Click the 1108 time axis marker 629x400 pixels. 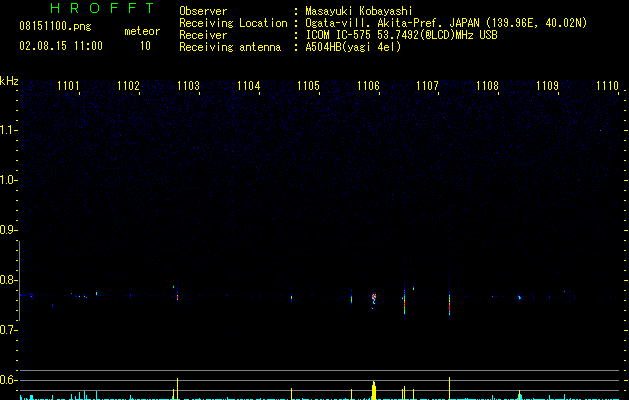(x=487, y=85)
